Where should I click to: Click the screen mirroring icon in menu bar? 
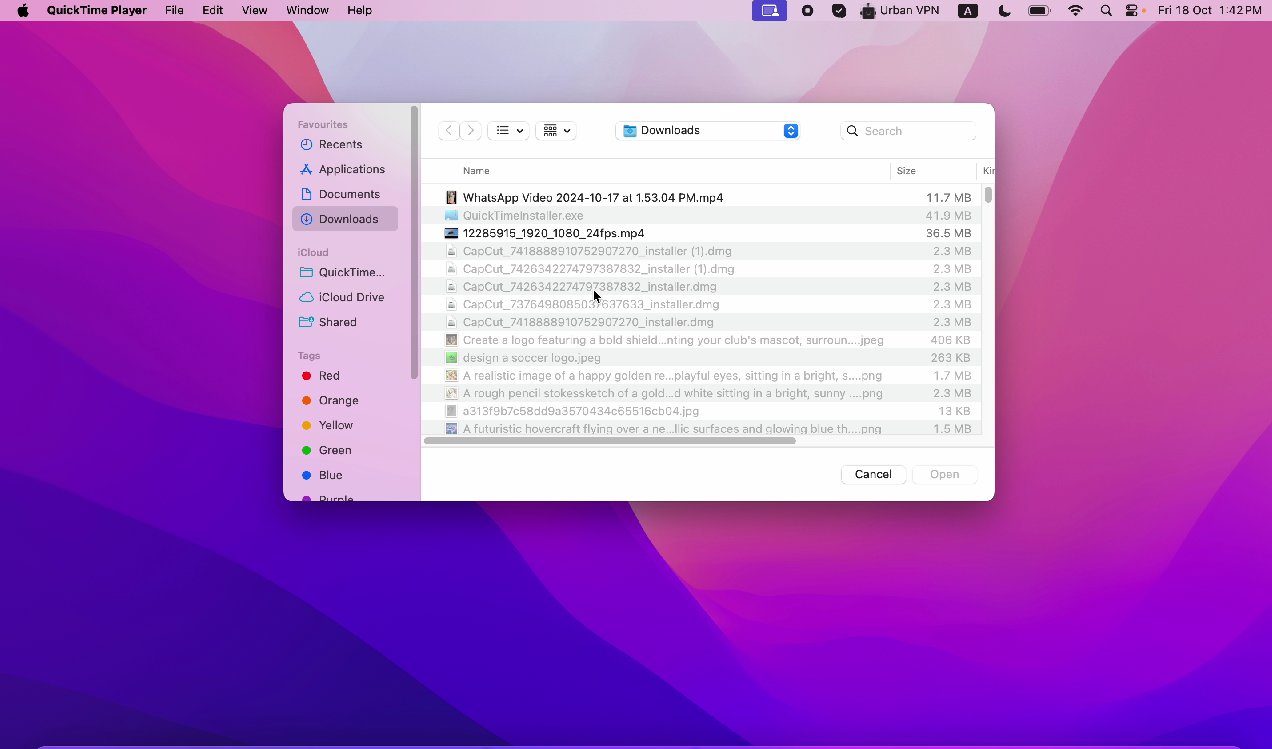click(770, 10)
